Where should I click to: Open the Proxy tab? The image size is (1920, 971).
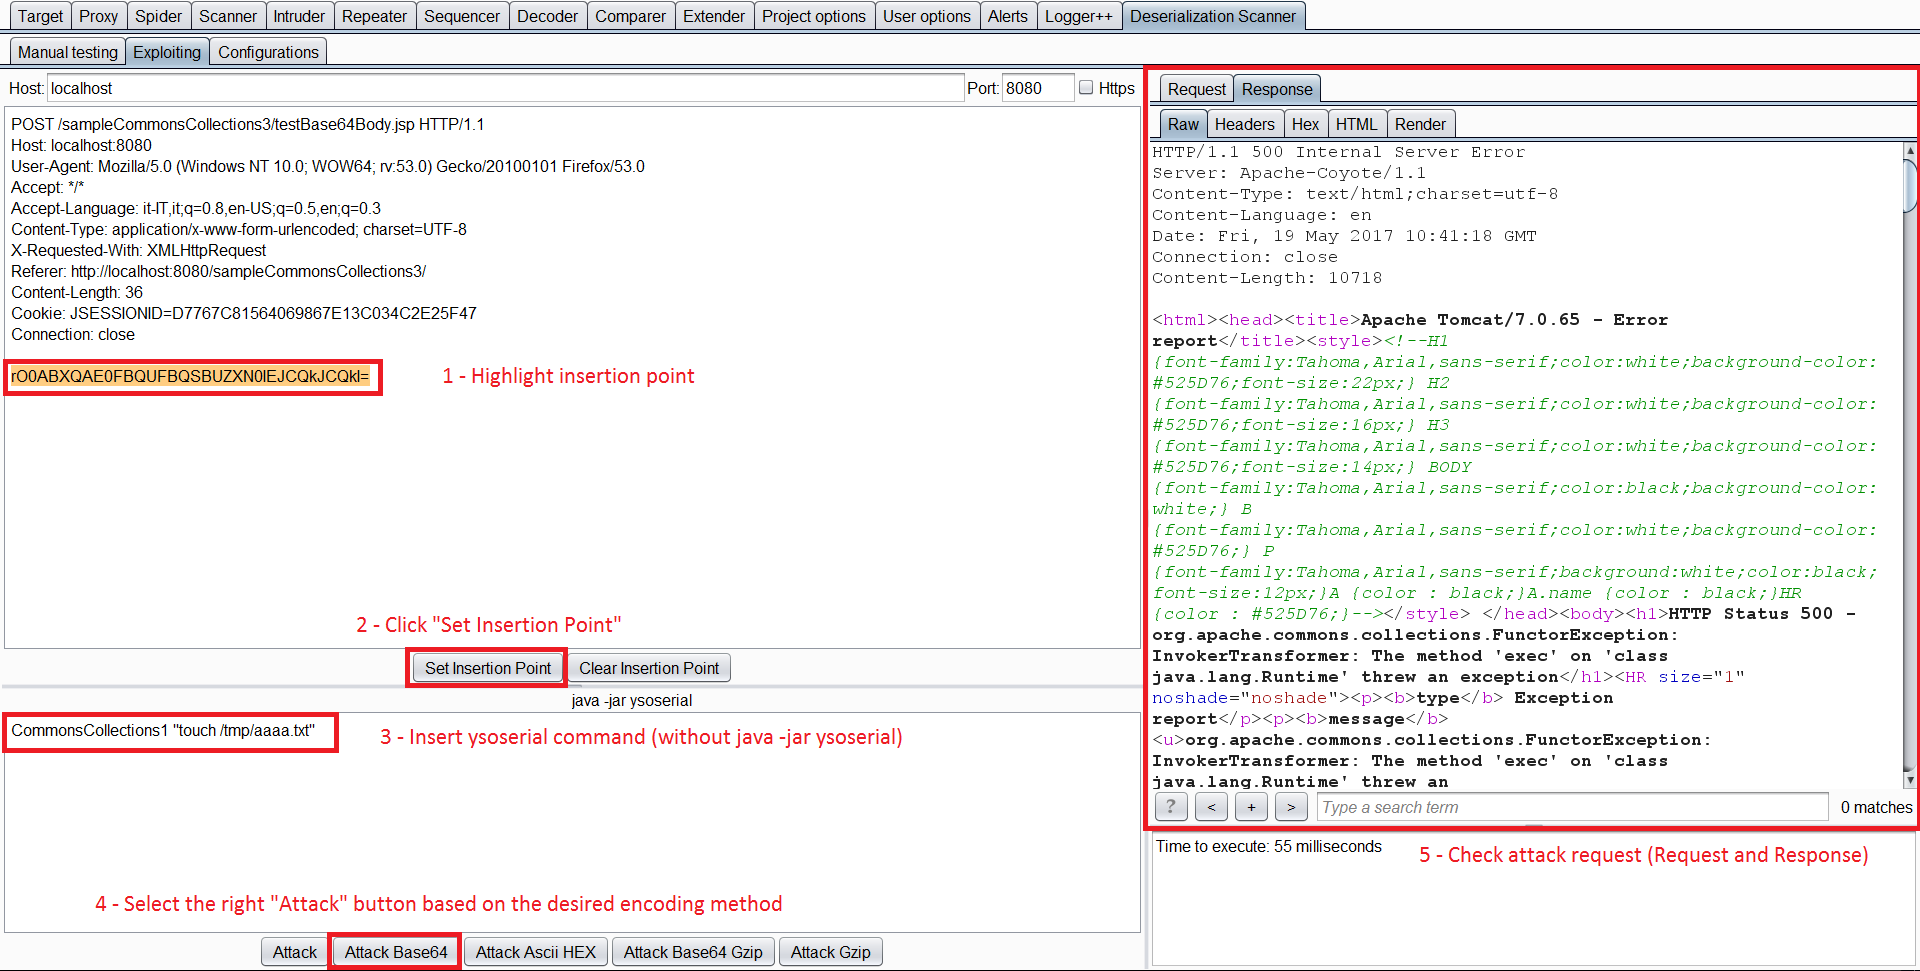[98, 15]
